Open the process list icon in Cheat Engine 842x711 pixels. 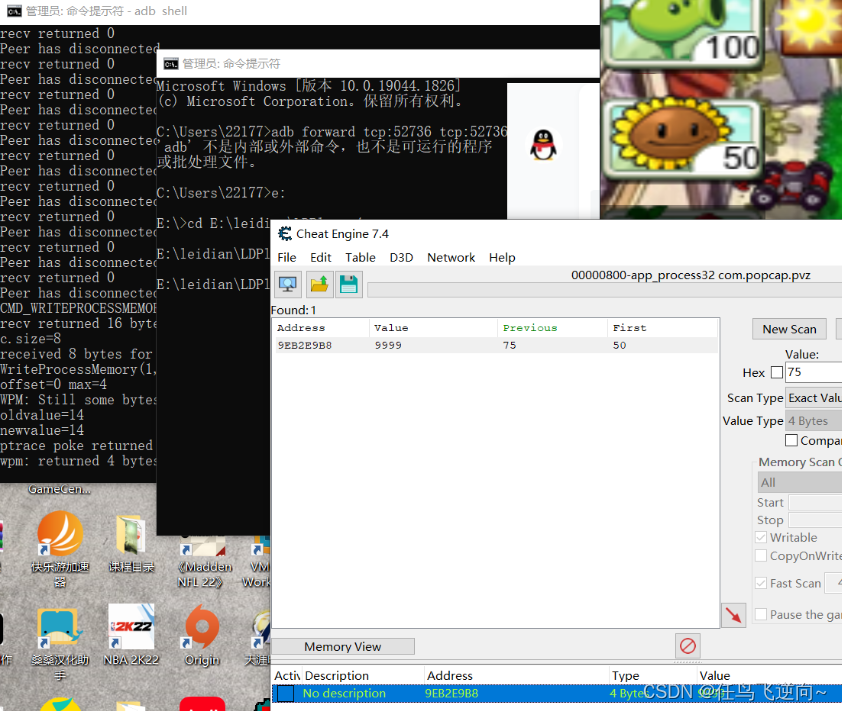tap(288, 285)
